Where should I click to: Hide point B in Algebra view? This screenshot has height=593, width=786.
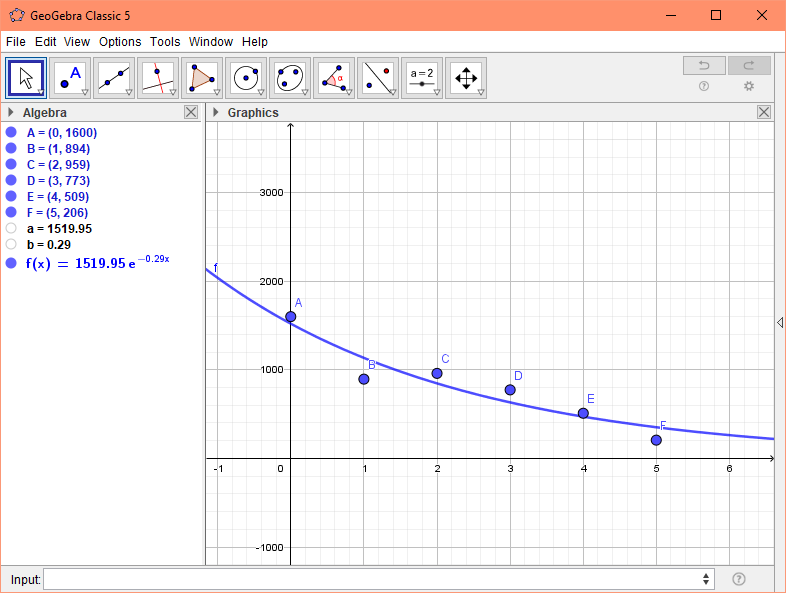[x=11, y=148]
